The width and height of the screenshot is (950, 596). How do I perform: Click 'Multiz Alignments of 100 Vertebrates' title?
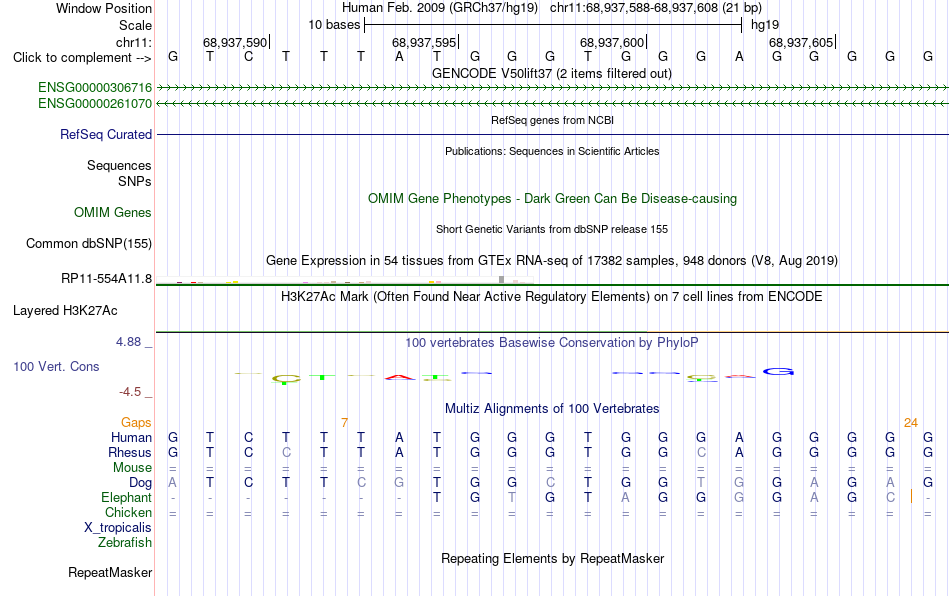click(552, 409)
